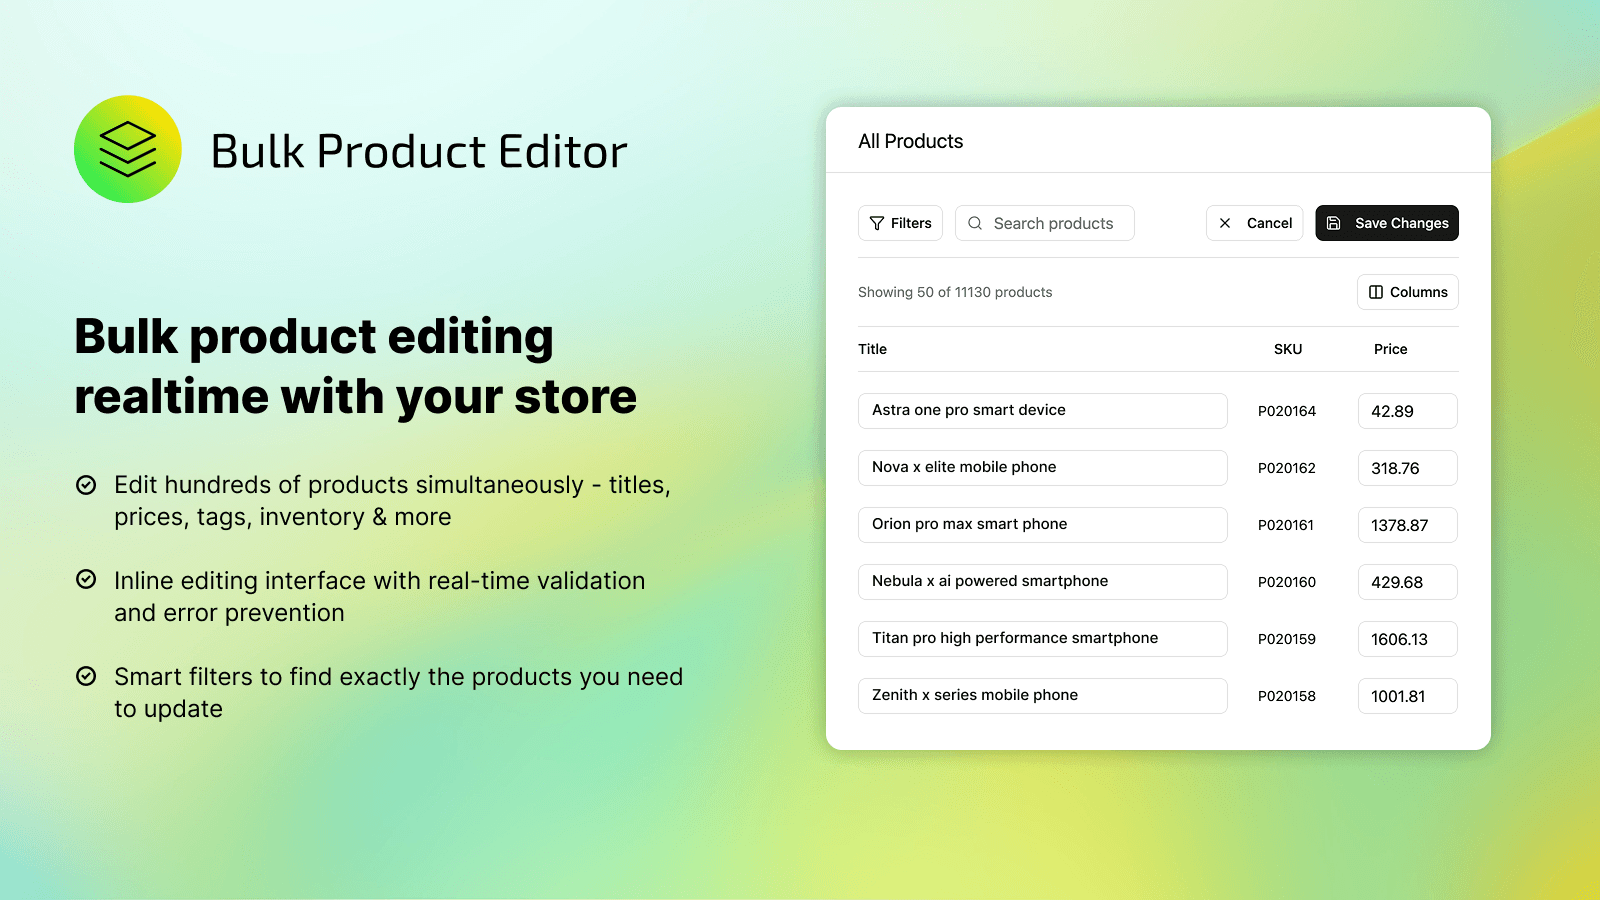The image size is (1600, 900).
Task: Edit price field 1606.13
Action: 1408,639
